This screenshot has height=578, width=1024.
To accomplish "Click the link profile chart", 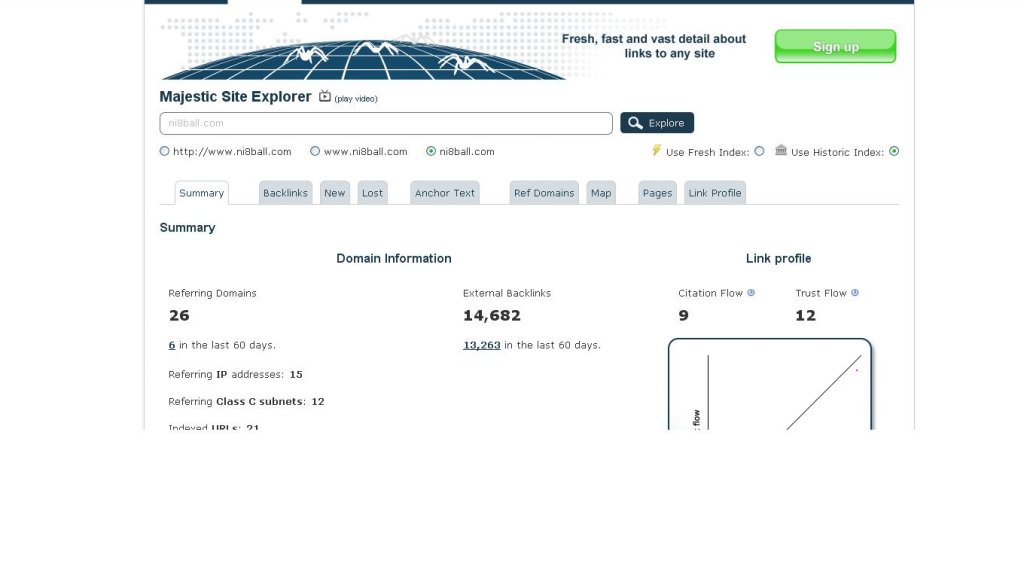I will pyautogui.click(x=770, y=384).
